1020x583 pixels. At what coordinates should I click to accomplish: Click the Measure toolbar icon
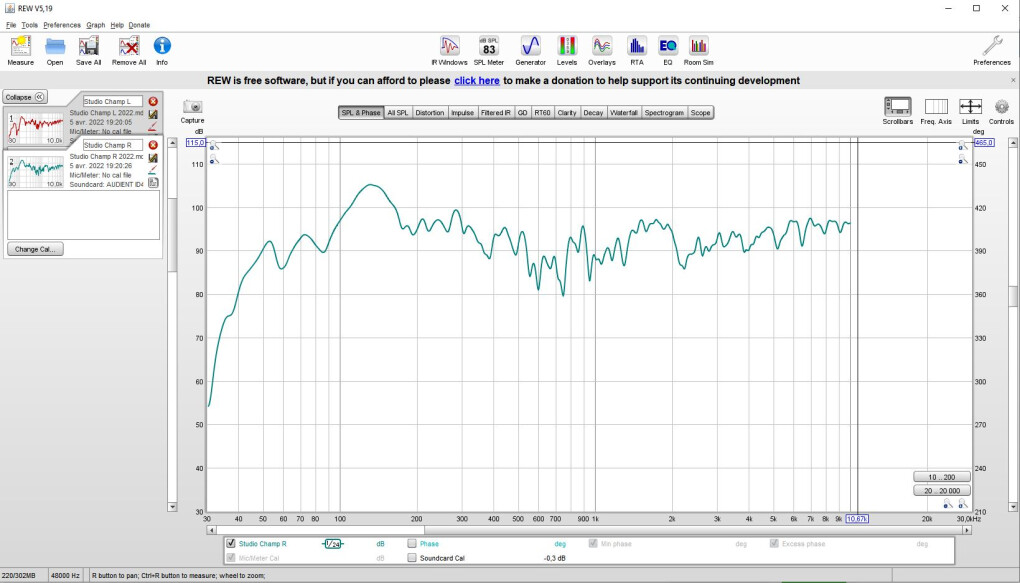(21, 46)
